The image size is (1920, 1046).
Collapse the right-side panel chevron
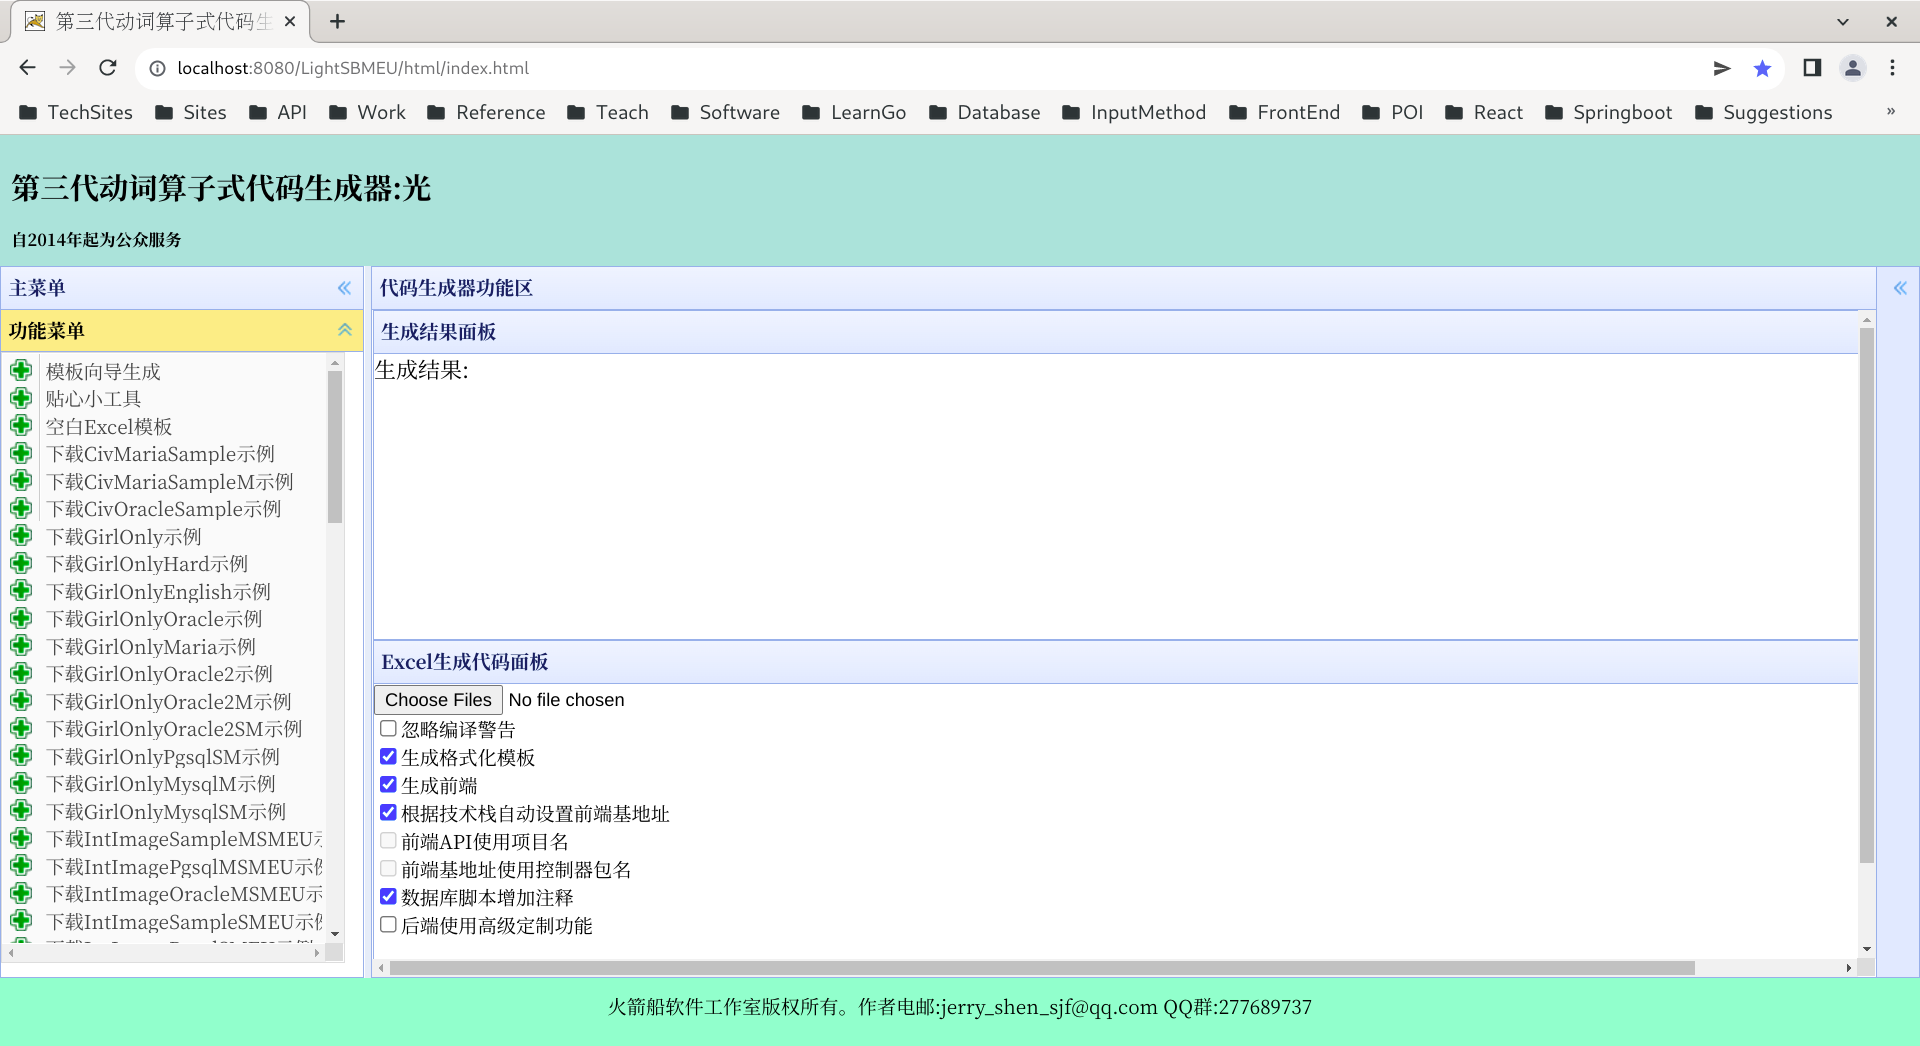point(1900,288)
